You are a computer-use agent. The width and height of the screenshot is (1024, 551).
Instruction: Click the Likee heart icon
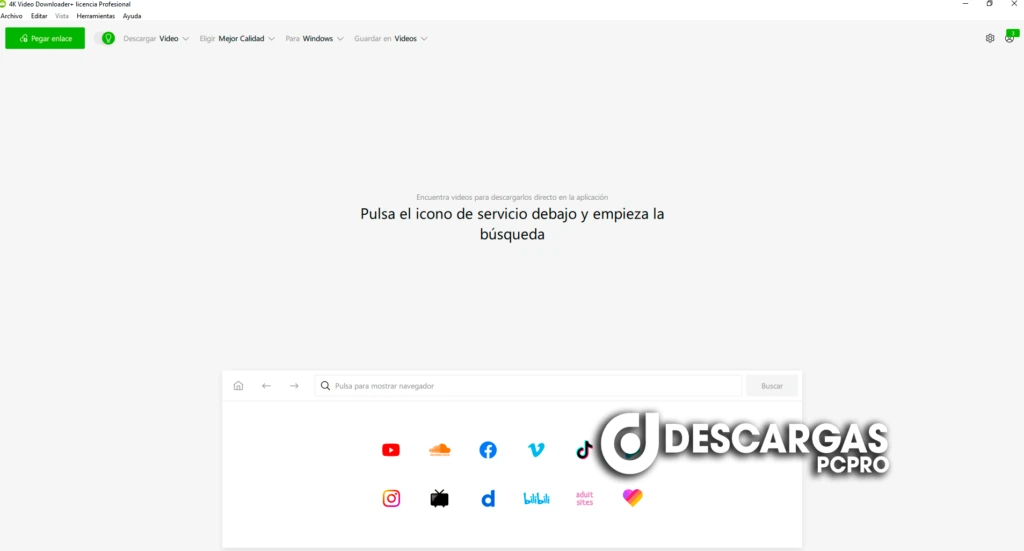(x=632, y=498)
